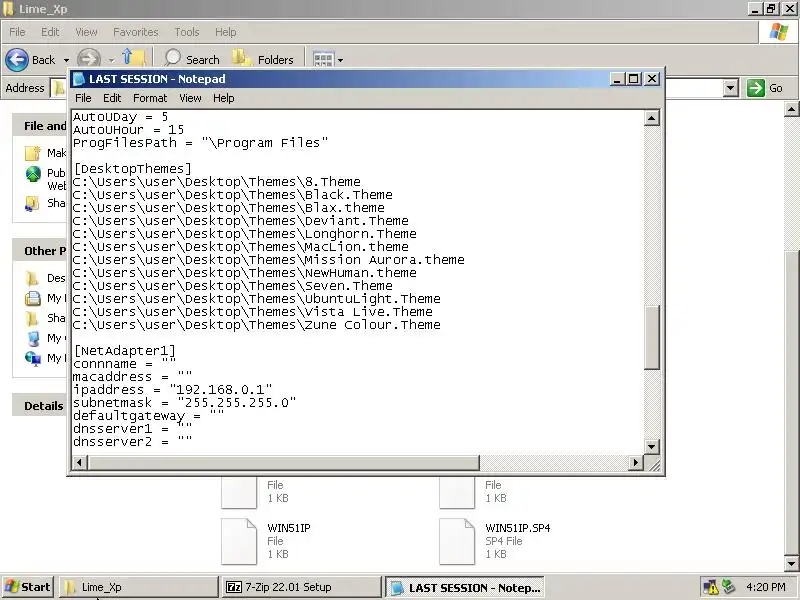800x600 pixels.
Task: Click My Computer icon in Other Places
Action: tap(33, 338)
